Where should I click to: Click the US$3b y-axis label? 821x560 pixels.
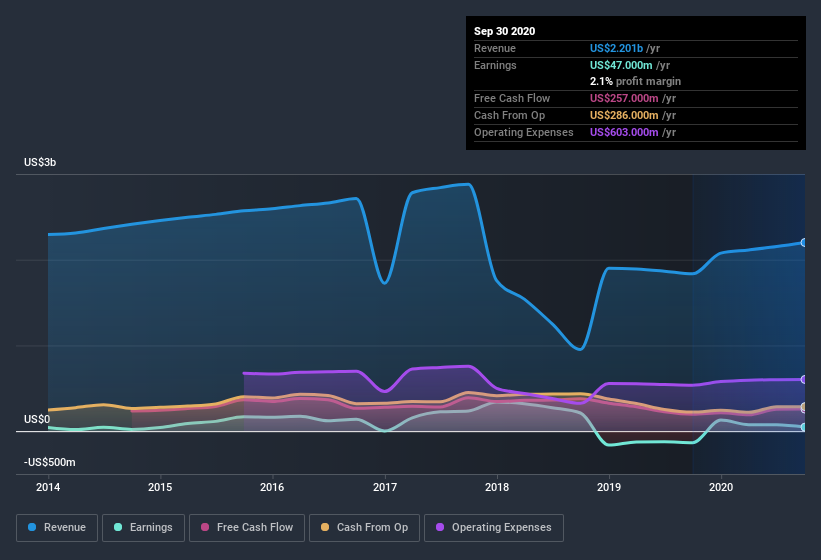40,162
